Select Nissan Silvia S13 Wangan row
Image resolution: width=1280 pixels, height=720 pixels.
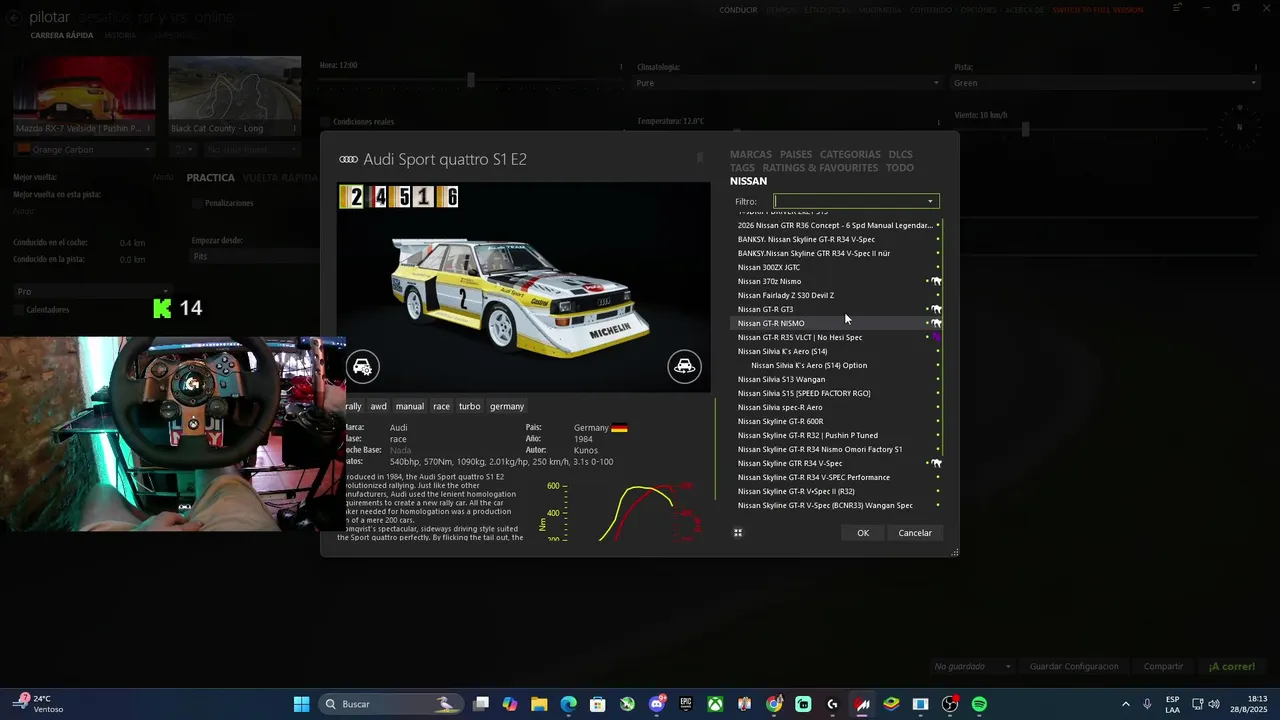coord(835,379)
